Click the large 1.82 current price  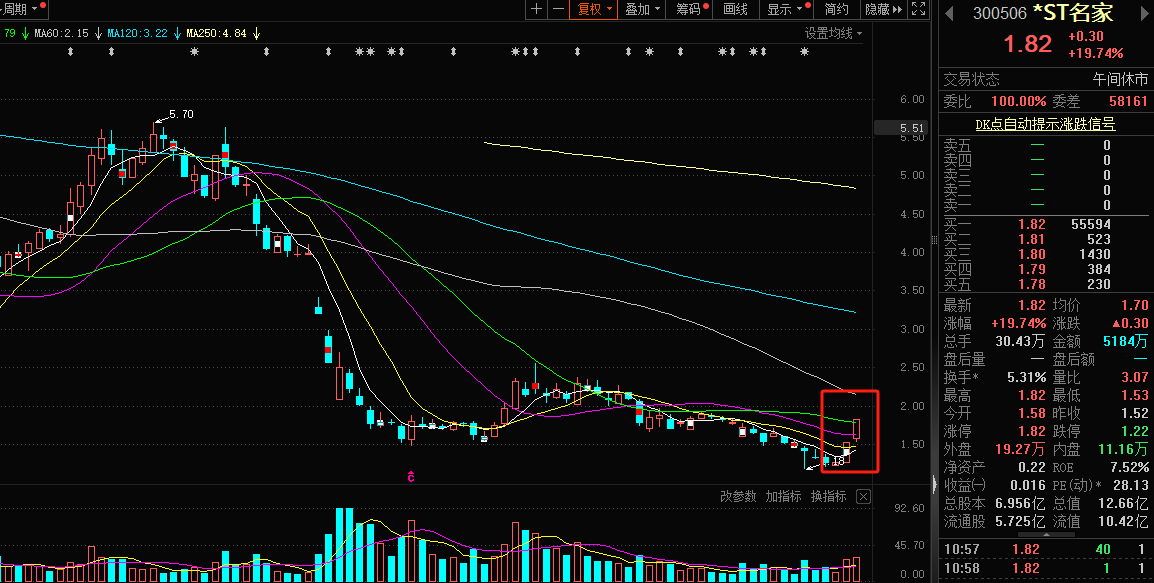coord(1028,43)
